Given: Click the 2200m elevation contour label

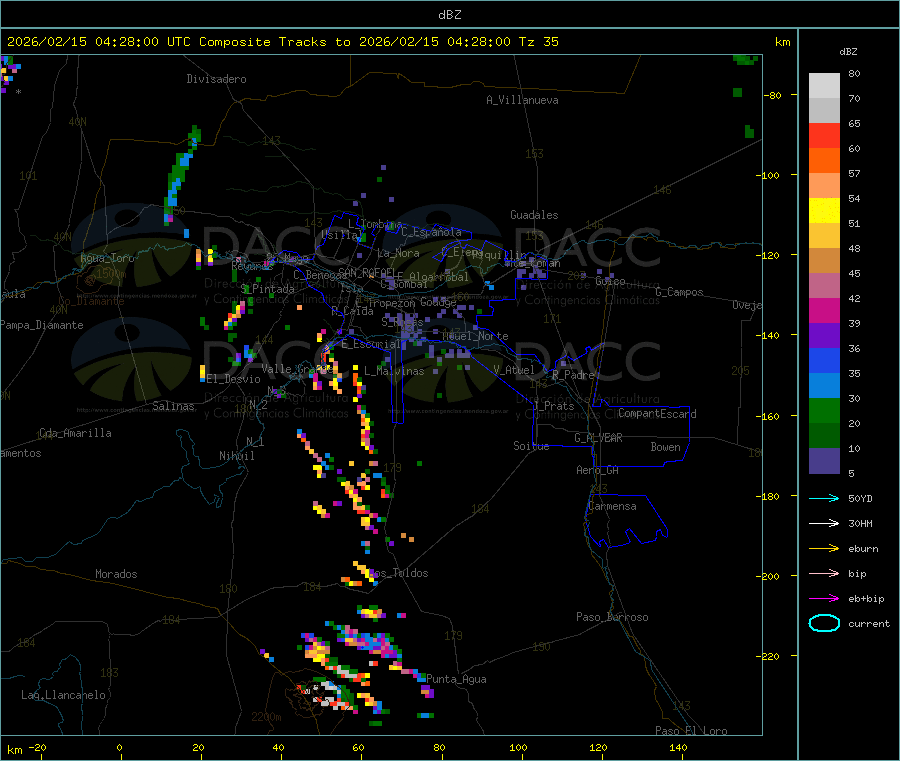Looking at the screenshot, I should click(x=266, y=717).
